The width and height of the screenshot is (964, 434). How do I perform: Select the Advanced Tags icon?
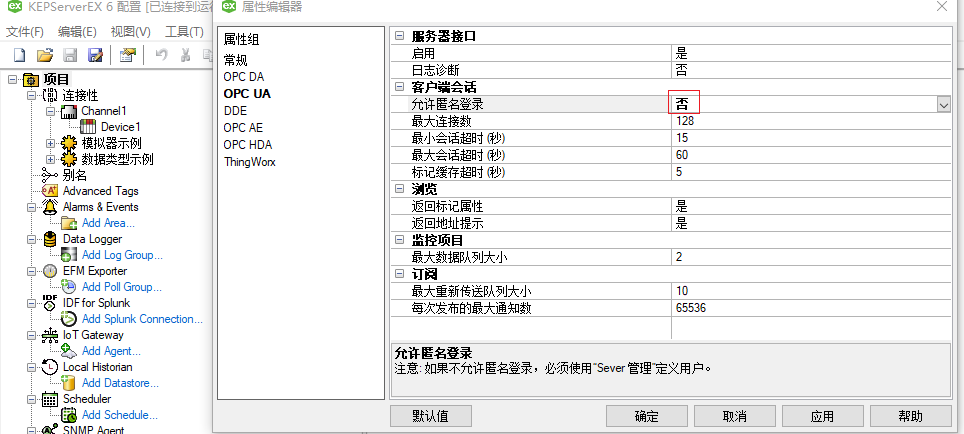point(50,191)
